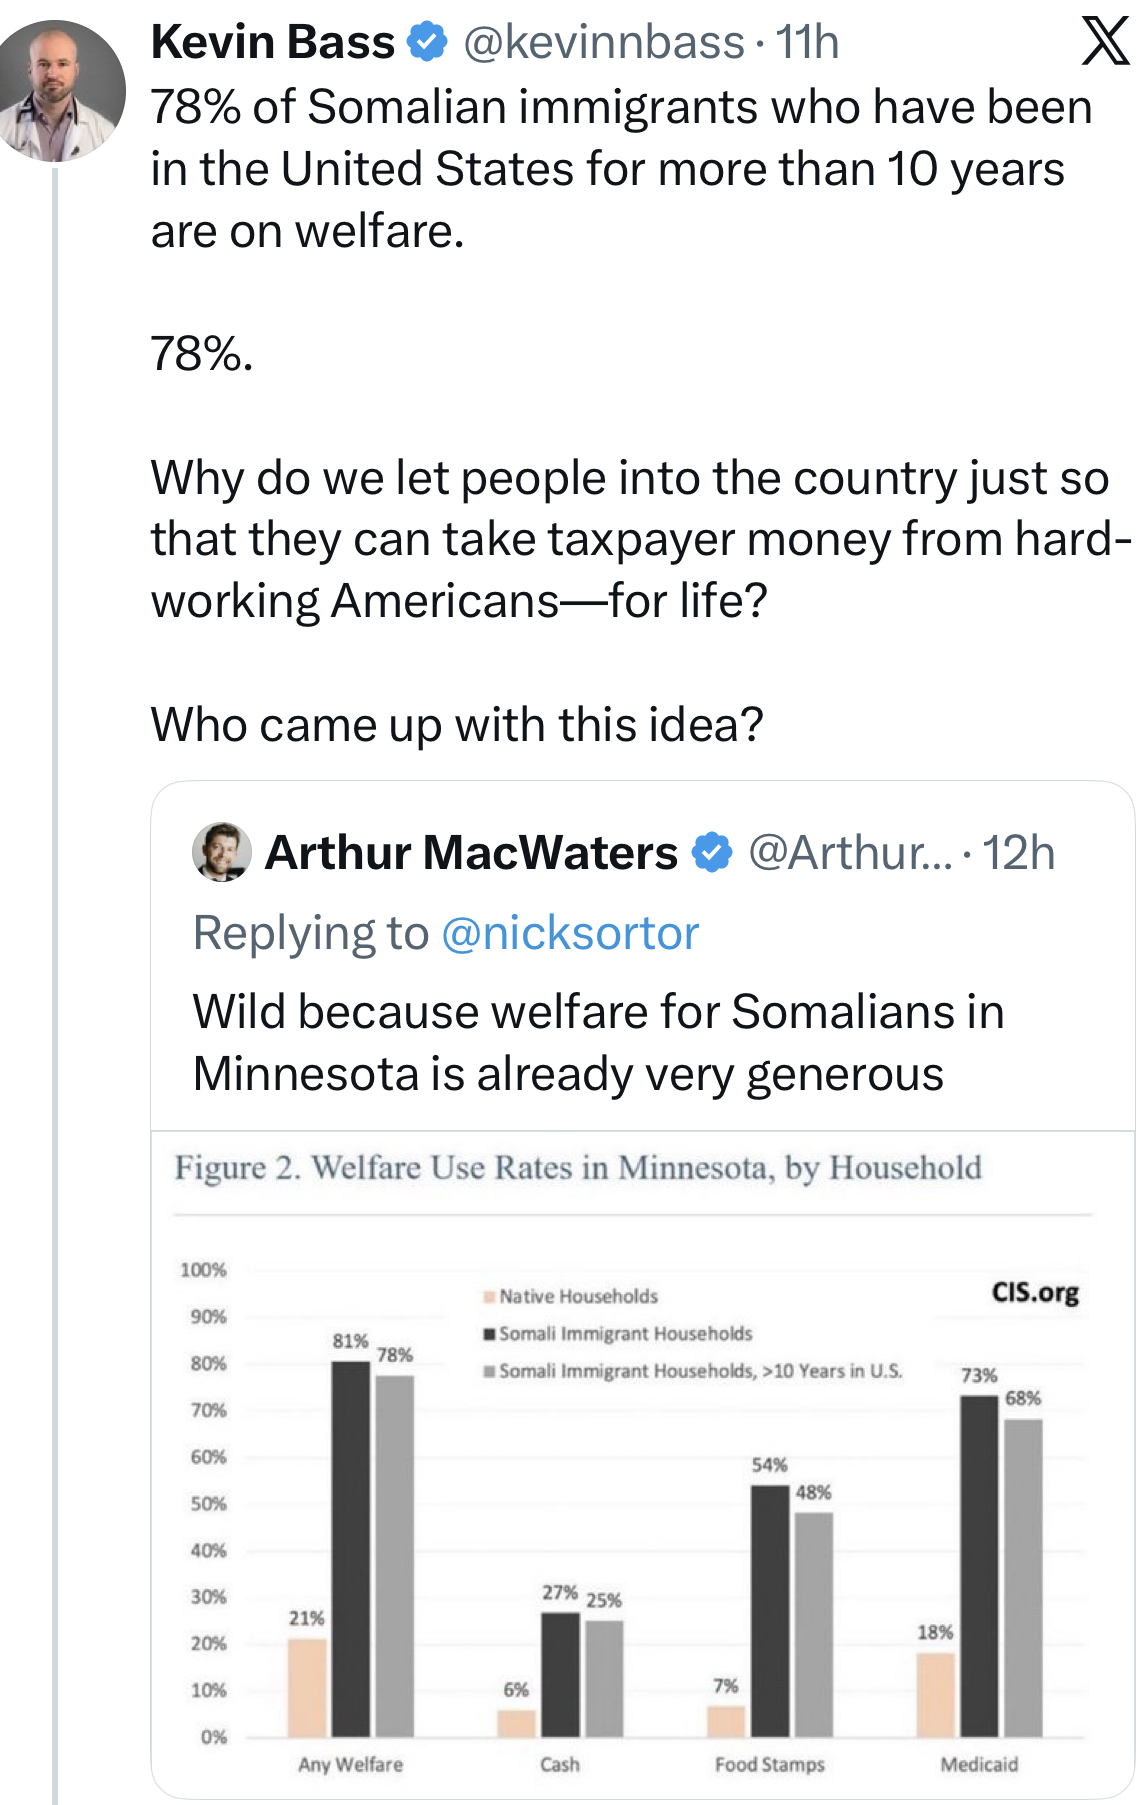Click the Figure 2 chart title
Screen dimensions: 1143x1805
coord(578,1168)
